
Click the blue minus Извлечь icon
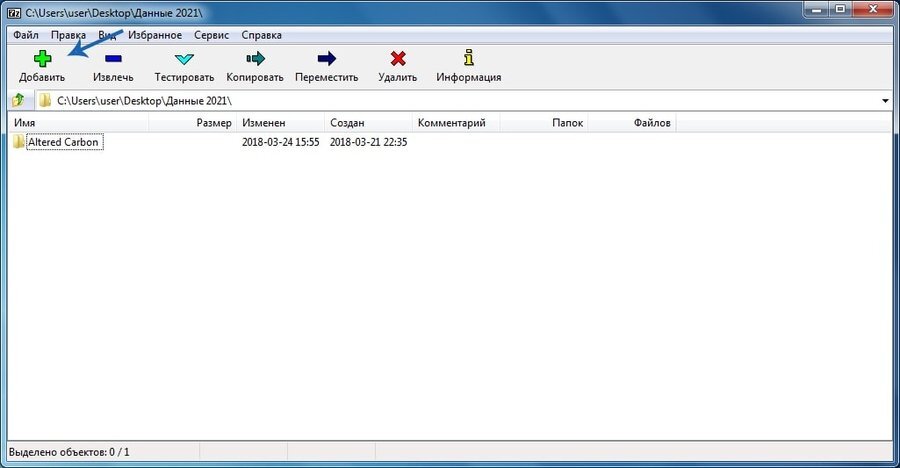pos(113,59)
